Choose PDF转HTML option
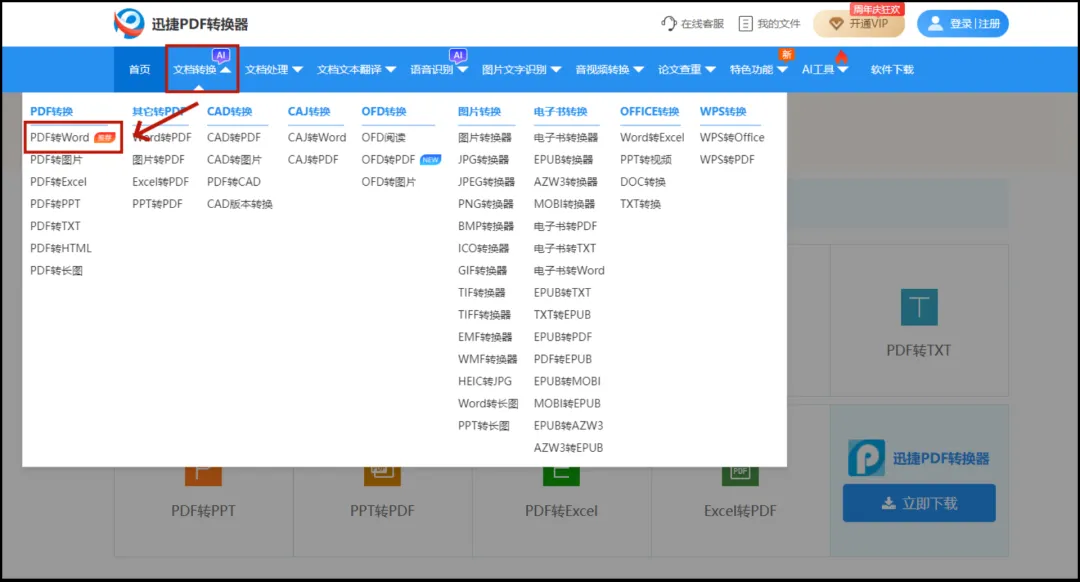 tap(61, 248)
